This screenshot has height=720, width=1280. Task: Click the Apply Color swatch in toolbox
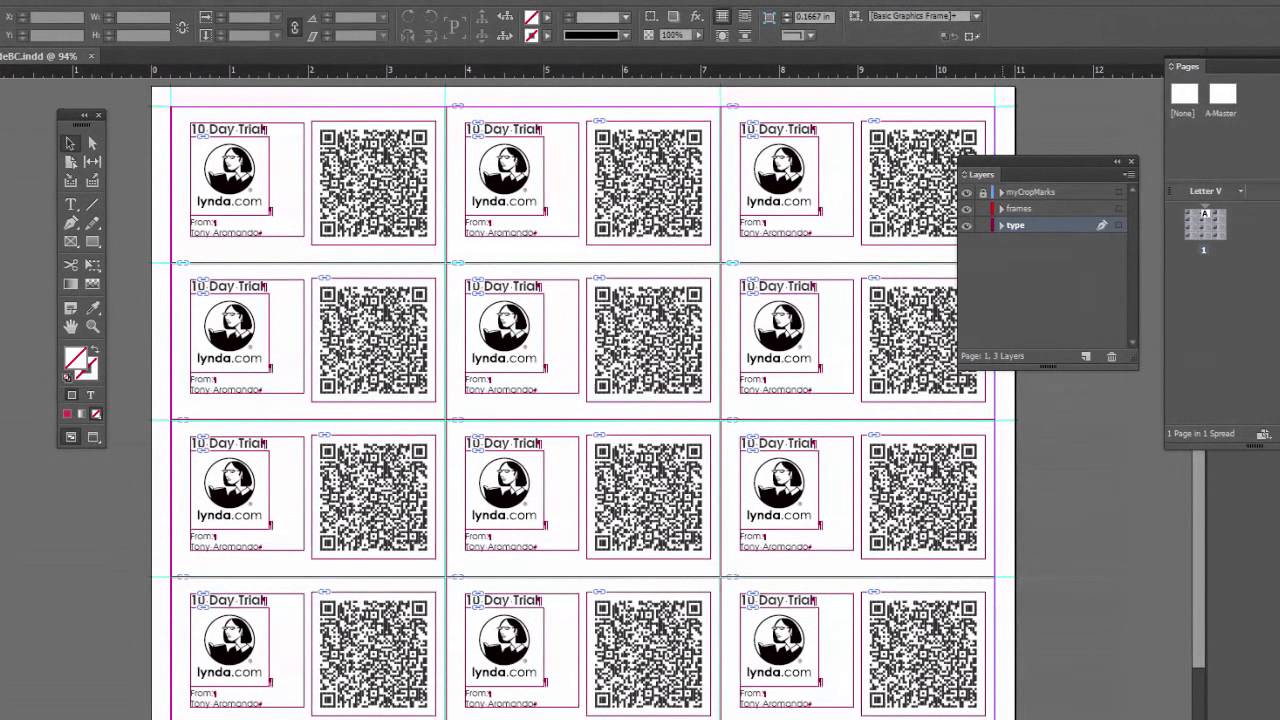point(68,414)
